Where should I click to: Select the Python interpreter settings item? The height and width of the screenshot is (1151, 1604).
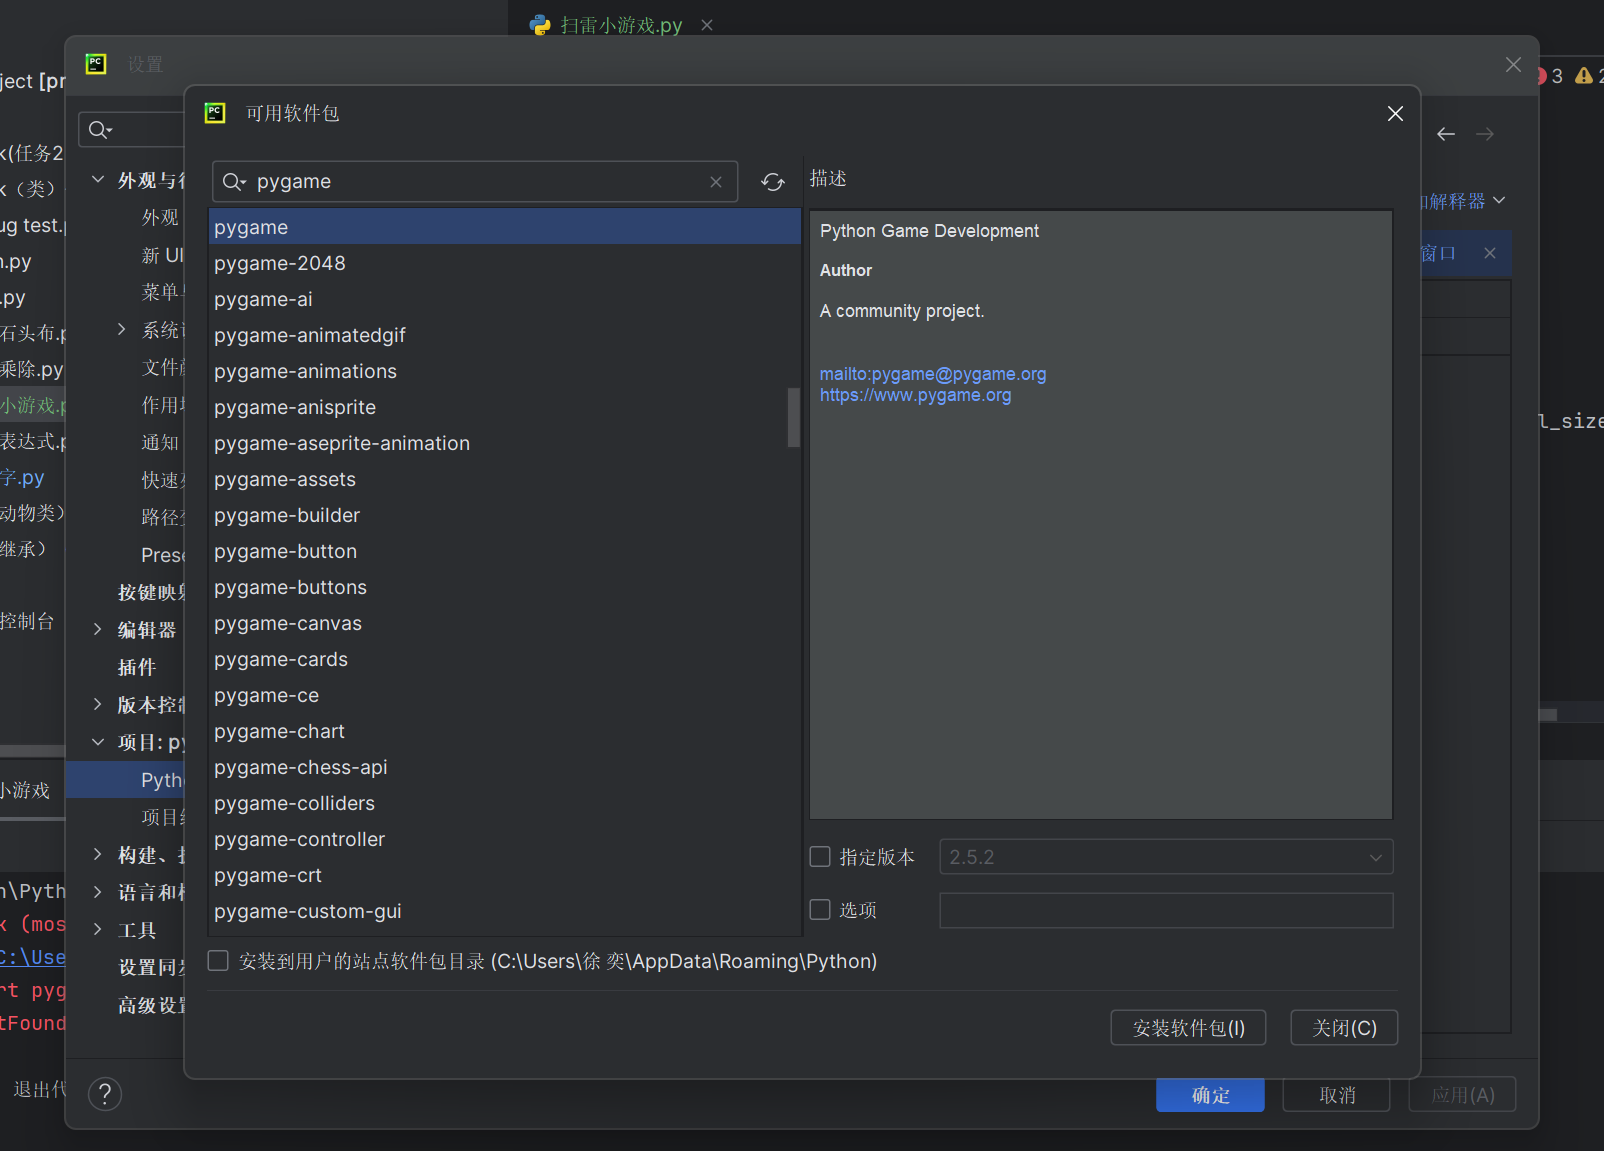[x=126, y=780]
